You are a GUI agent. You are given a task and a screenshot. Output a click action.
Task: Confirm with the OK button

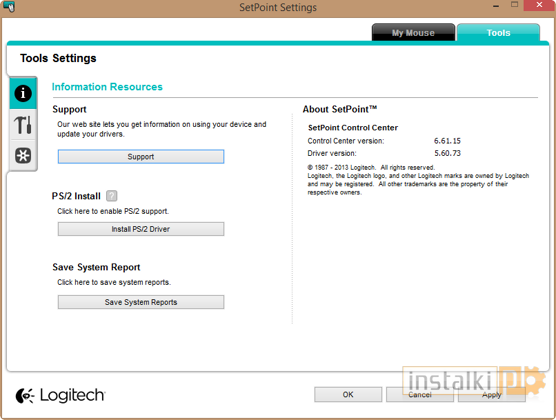click(x=348, y=394)
